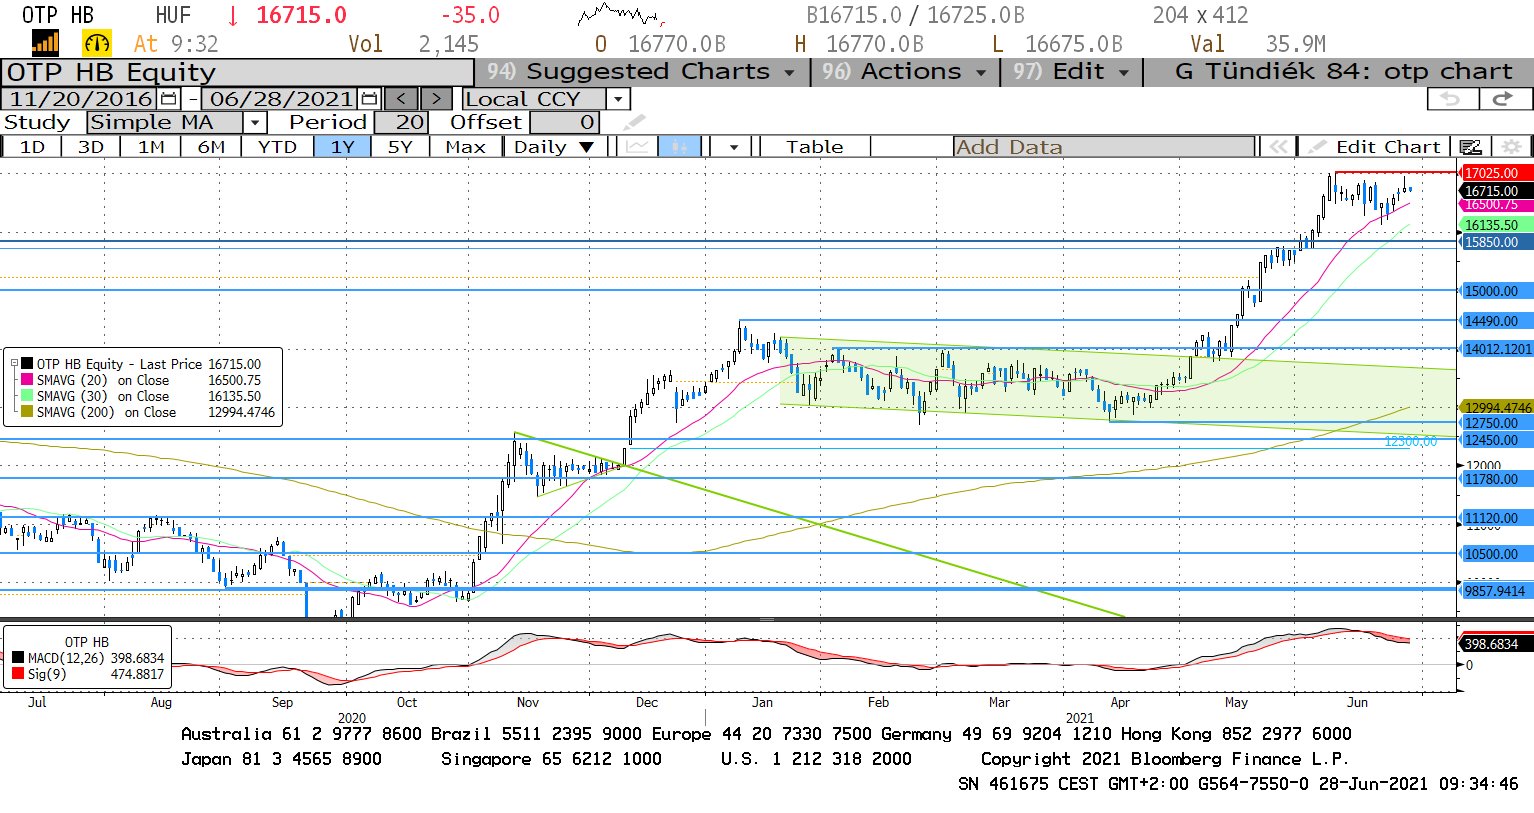Open the end date calendar picker
The image size is (1534, 813).
369,99
